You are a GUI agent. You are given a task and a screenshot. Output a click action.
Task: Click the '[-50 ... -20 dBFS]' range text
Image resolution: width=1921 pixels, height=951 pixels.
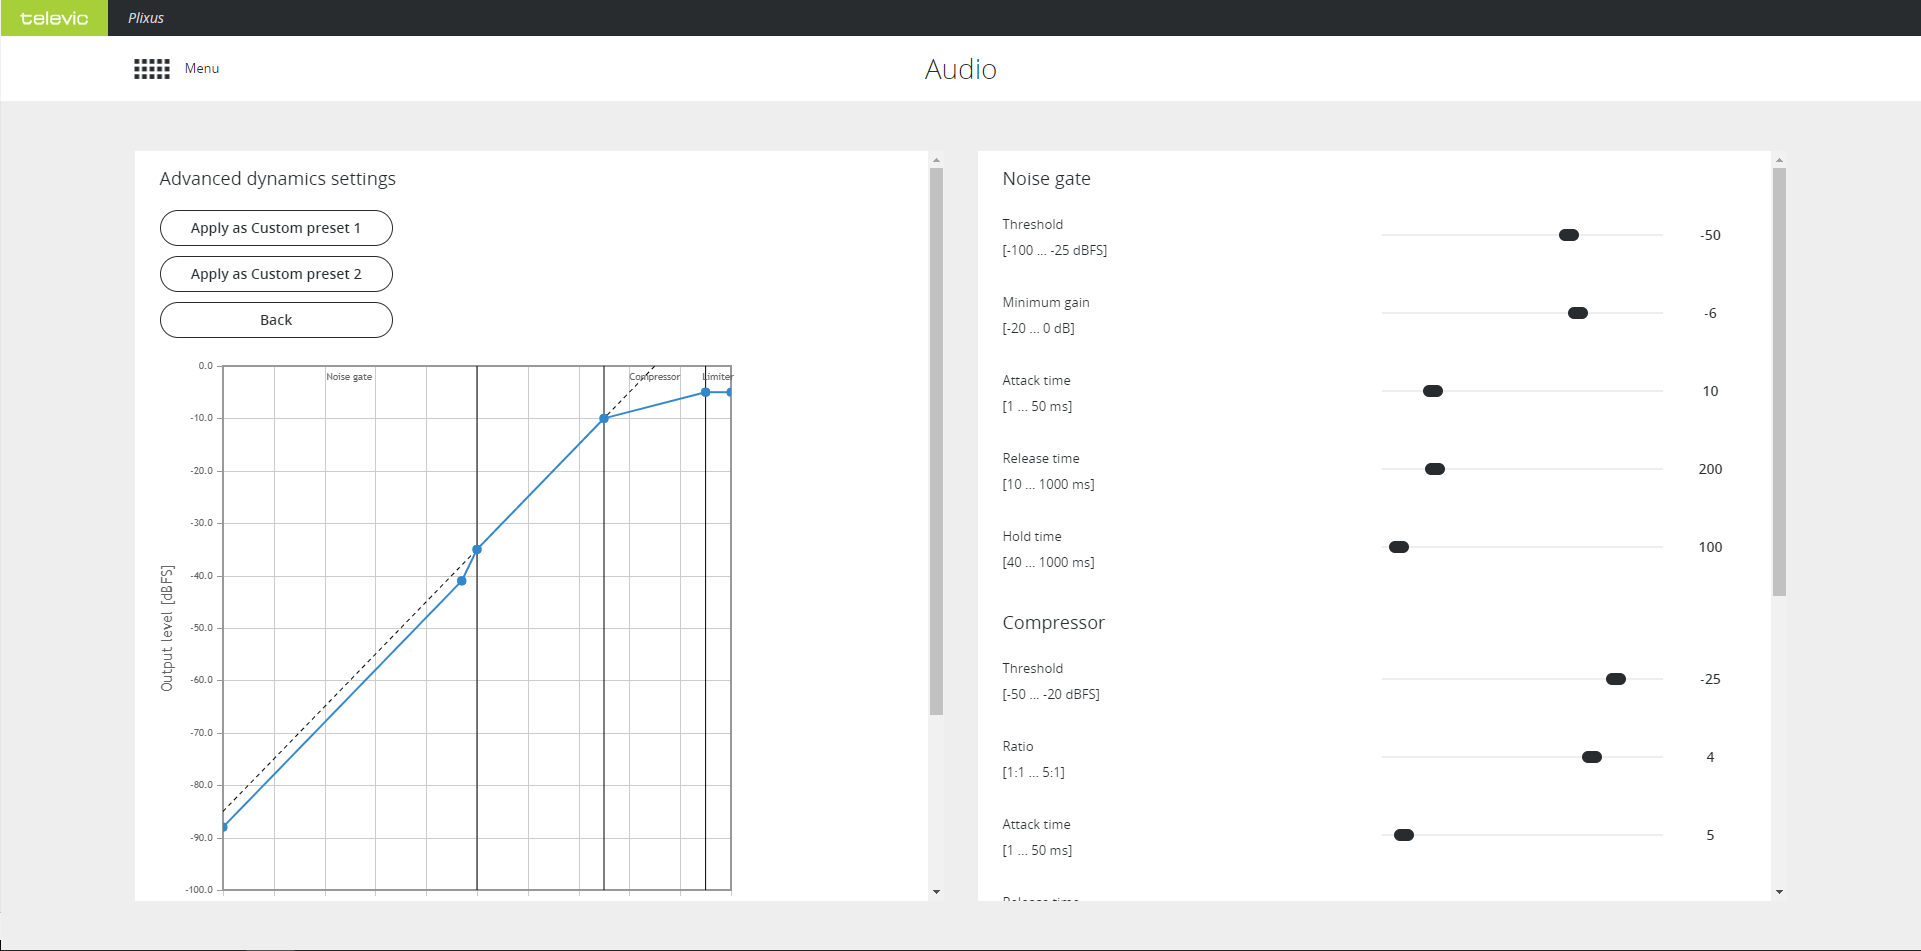pyautogui.click(x=1051, y=695)
